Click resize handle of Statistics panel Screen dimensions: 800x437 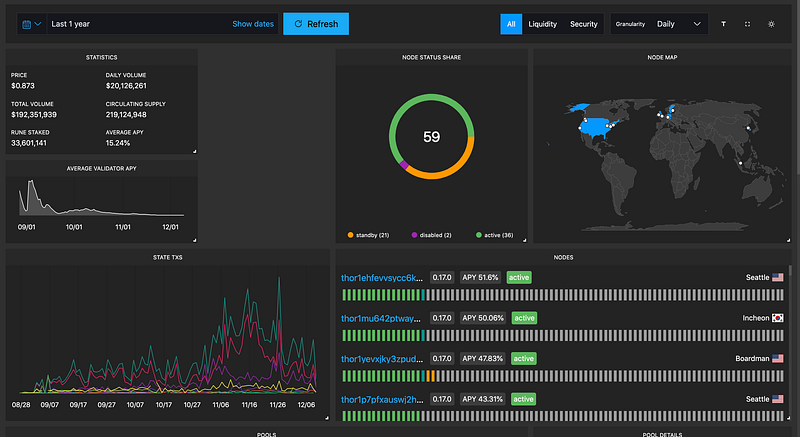(x=194, y=152)
